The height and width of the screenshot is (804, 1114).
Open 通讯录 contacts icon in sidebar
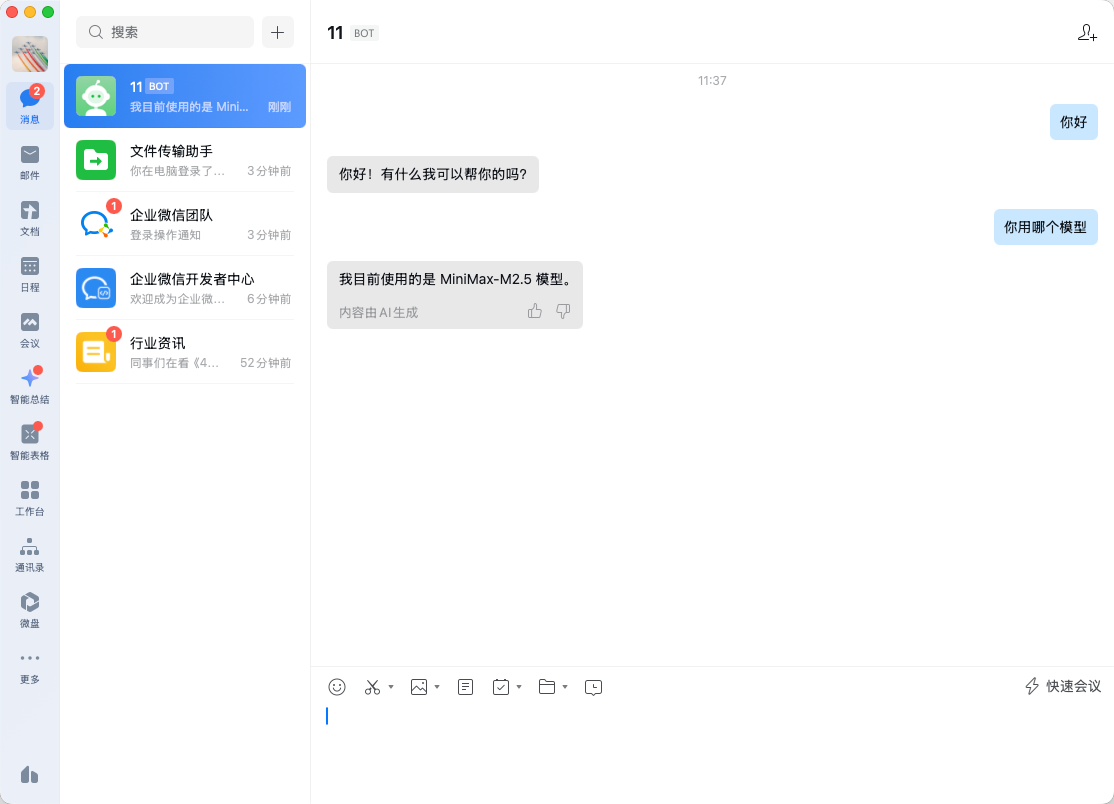(x=30, y=553)
